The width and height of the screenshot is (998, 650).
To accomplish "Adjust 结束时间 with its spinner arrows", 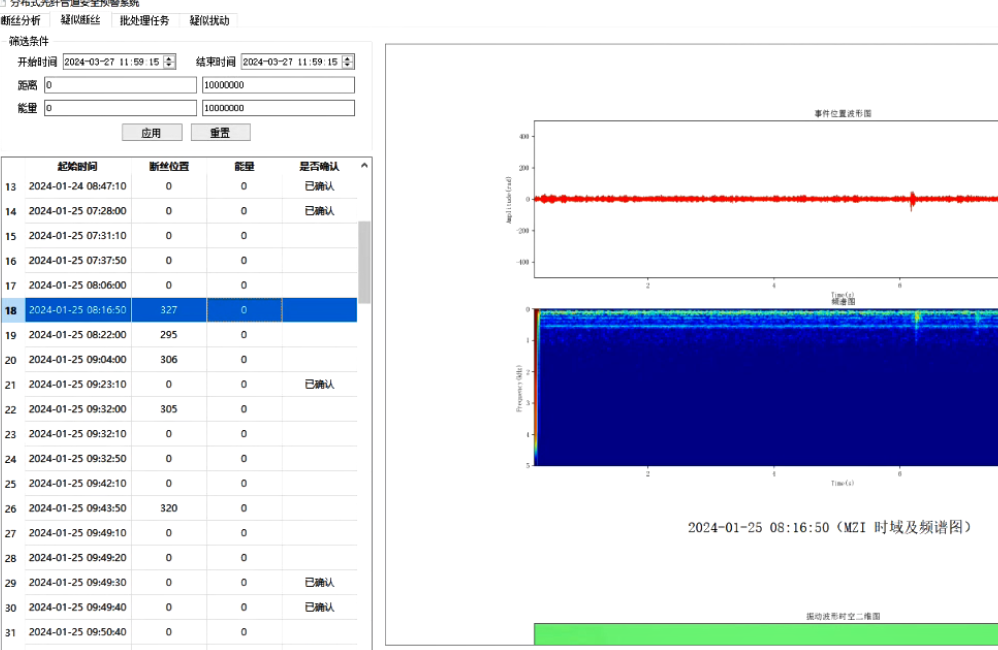I will pyautogui.click(x=348, y=62).
